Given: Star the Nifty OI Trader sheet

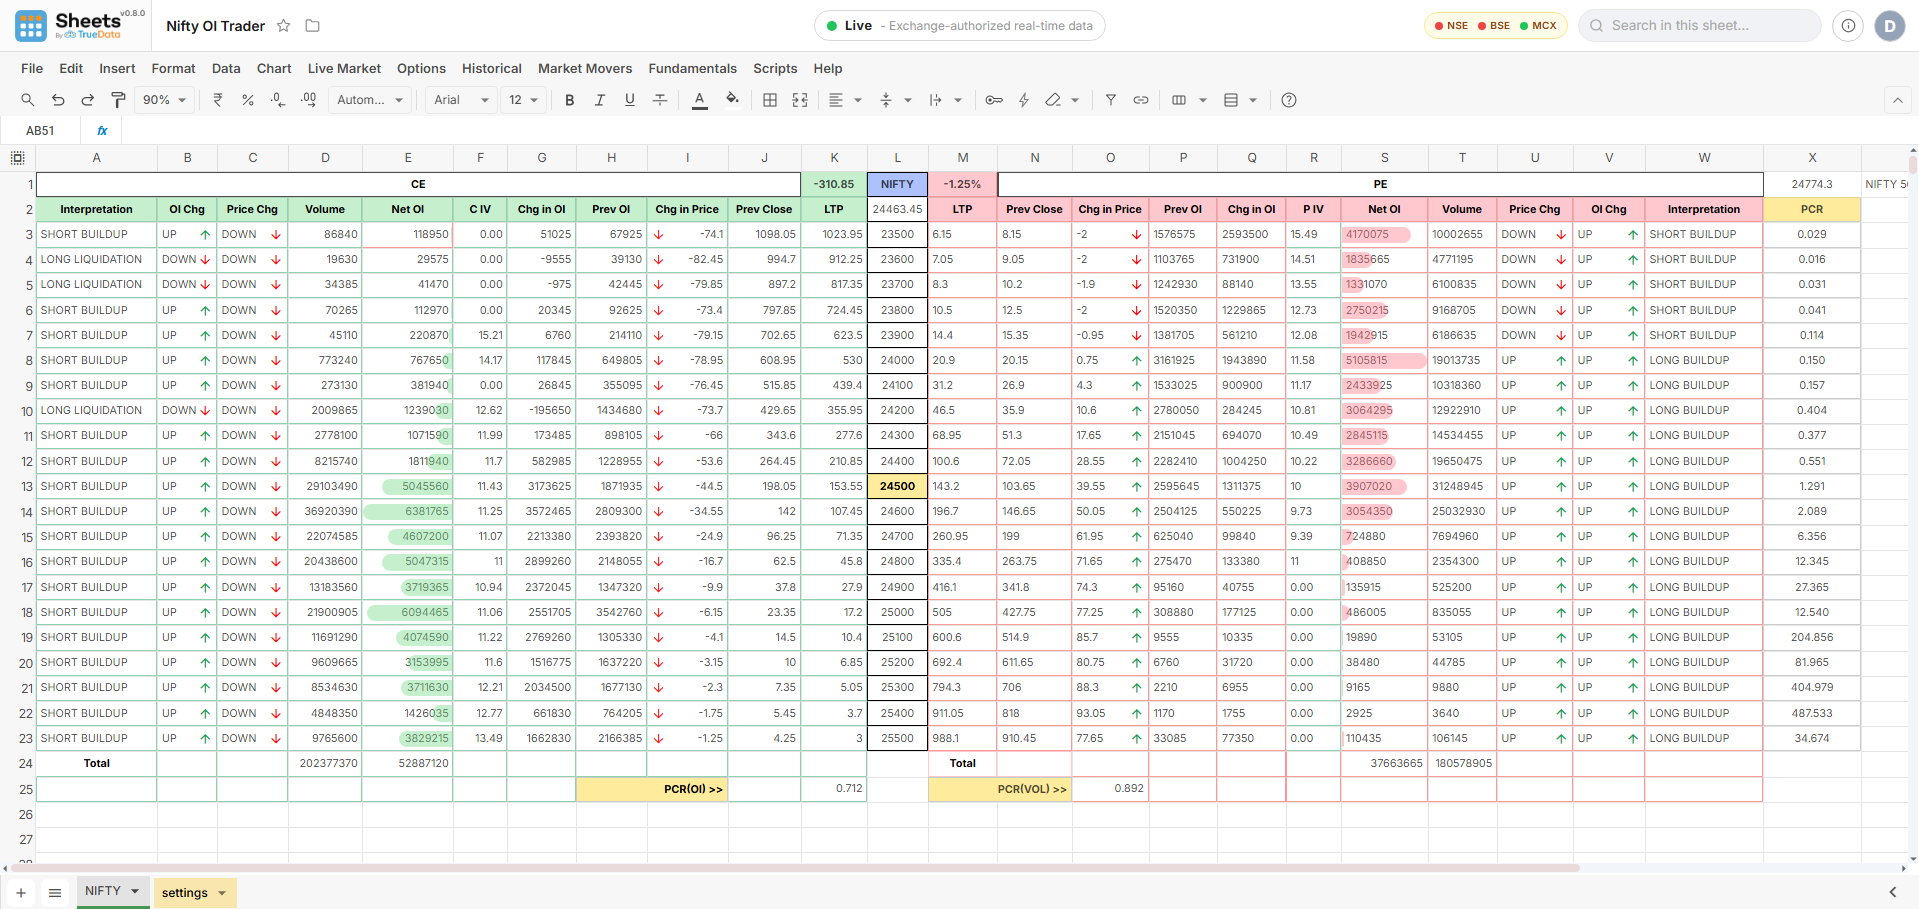Looking at the screenshot, I should (284, 26).
